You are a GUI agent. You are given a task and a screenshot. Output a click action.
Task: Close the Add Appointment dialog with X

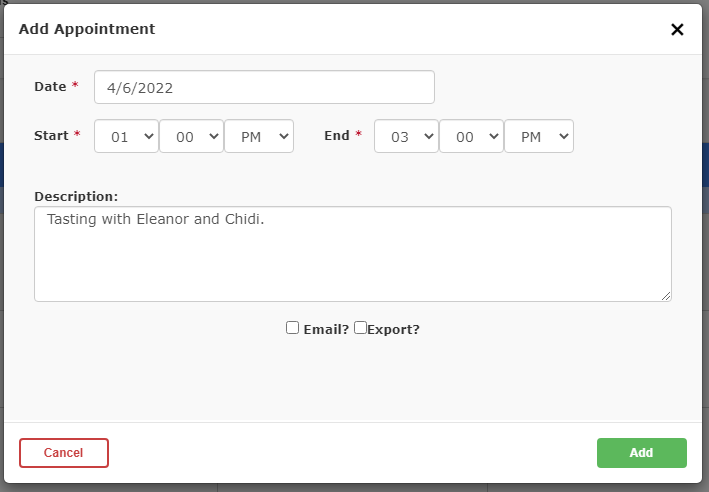pos(677,29)
